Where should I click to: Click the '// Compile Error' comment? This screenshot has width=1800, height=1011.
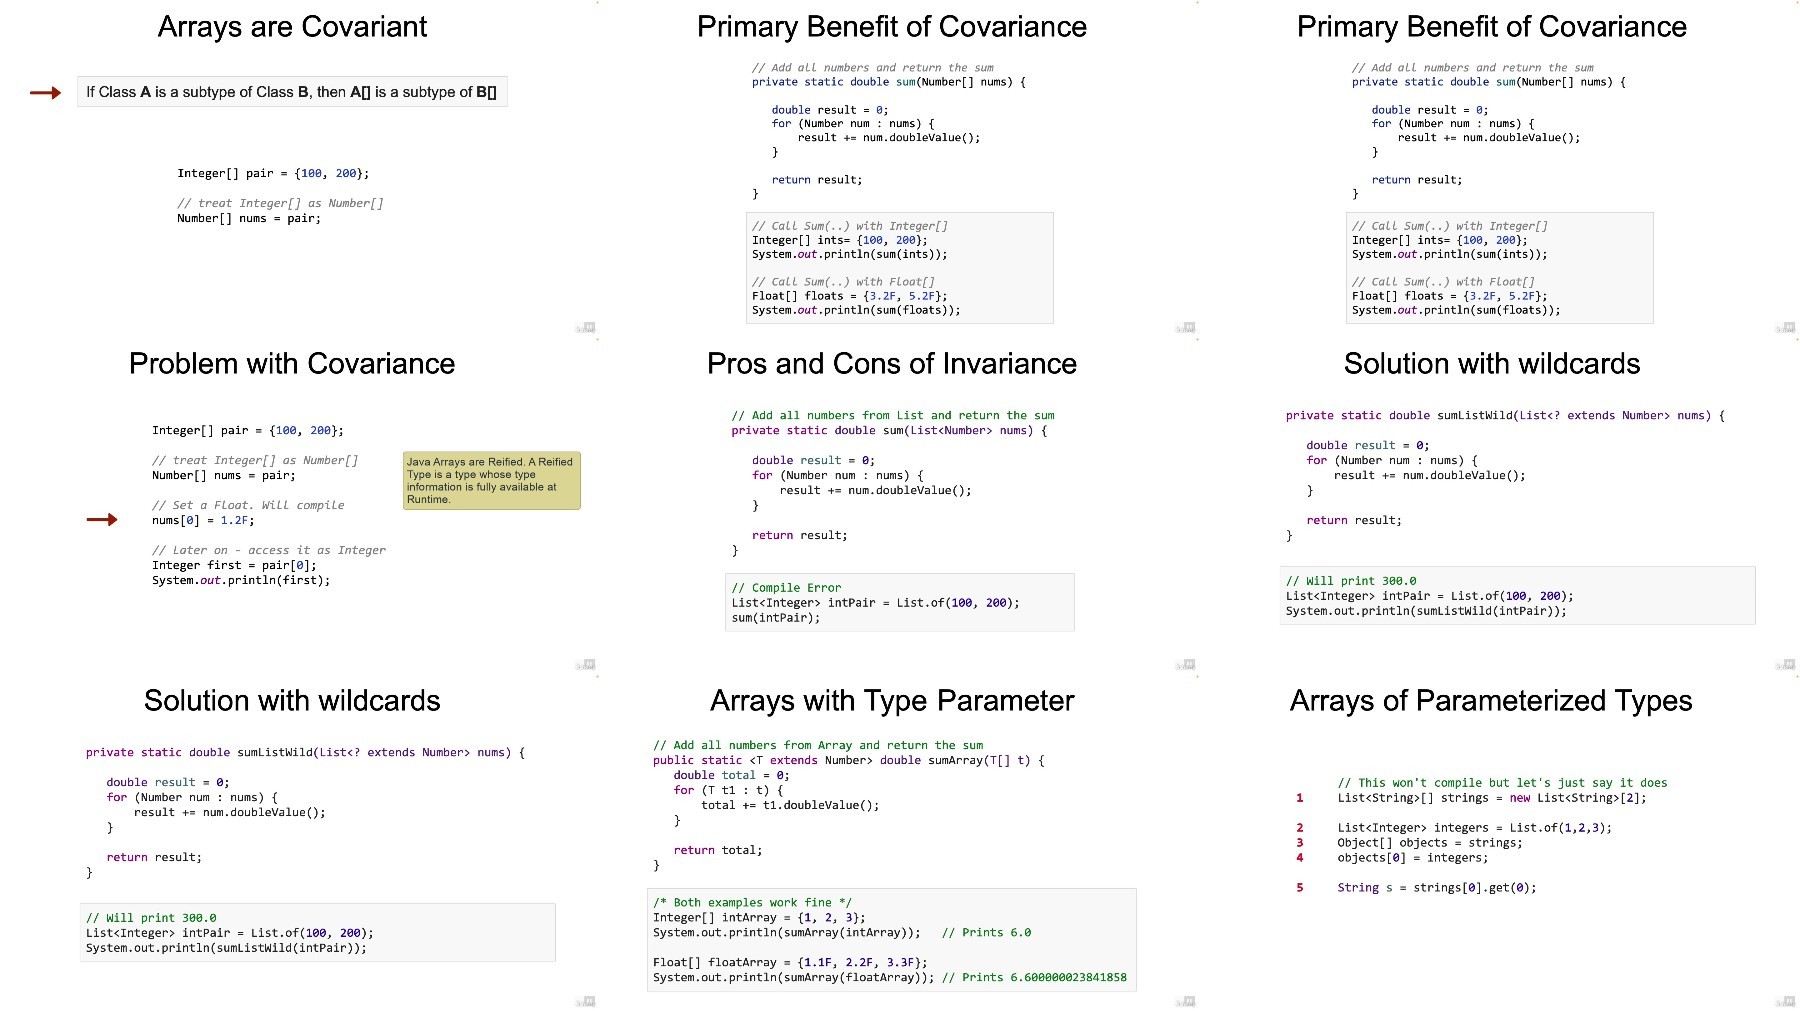786,588
